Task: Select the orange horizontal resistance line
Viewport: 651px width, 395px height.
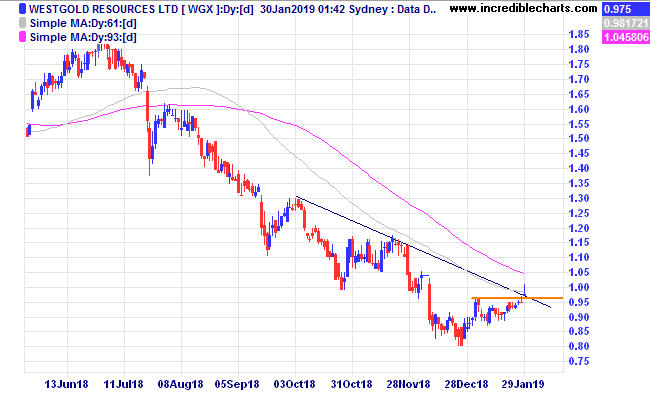Action: (x=517, y=298)
